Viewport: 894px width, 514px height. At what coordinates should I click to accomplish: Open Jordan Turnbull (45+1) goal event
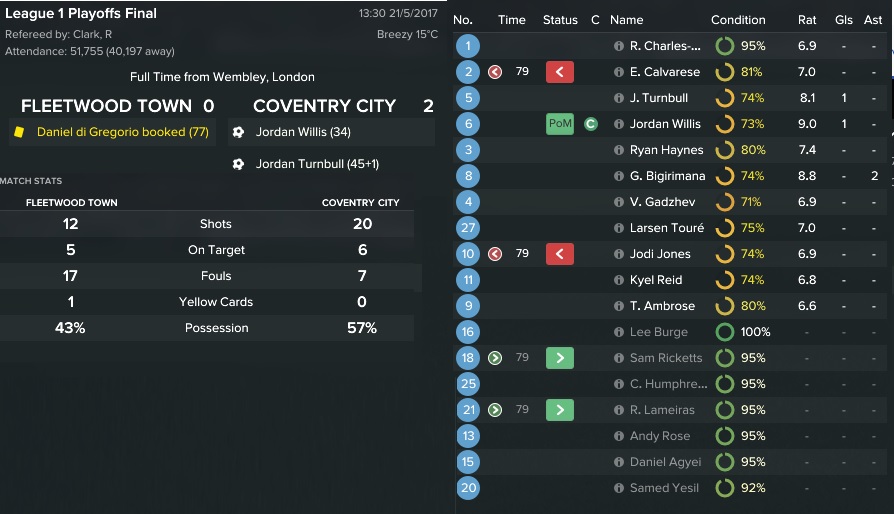[x=319, y=164]
